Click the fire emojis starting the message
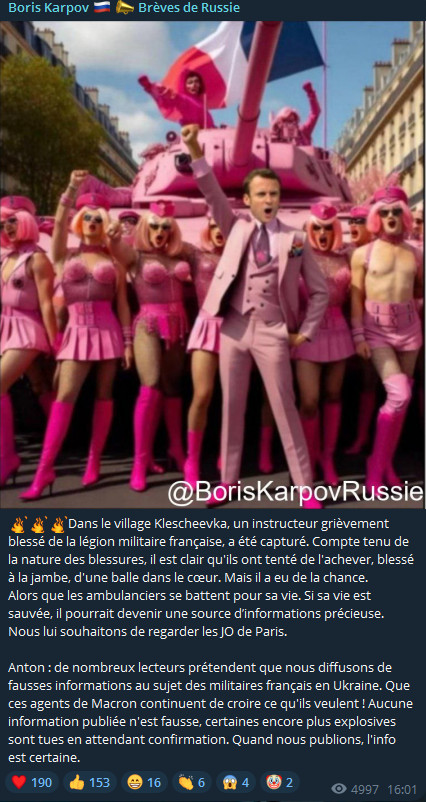Screen dimensions: 426x802 (x=39, y=525)
